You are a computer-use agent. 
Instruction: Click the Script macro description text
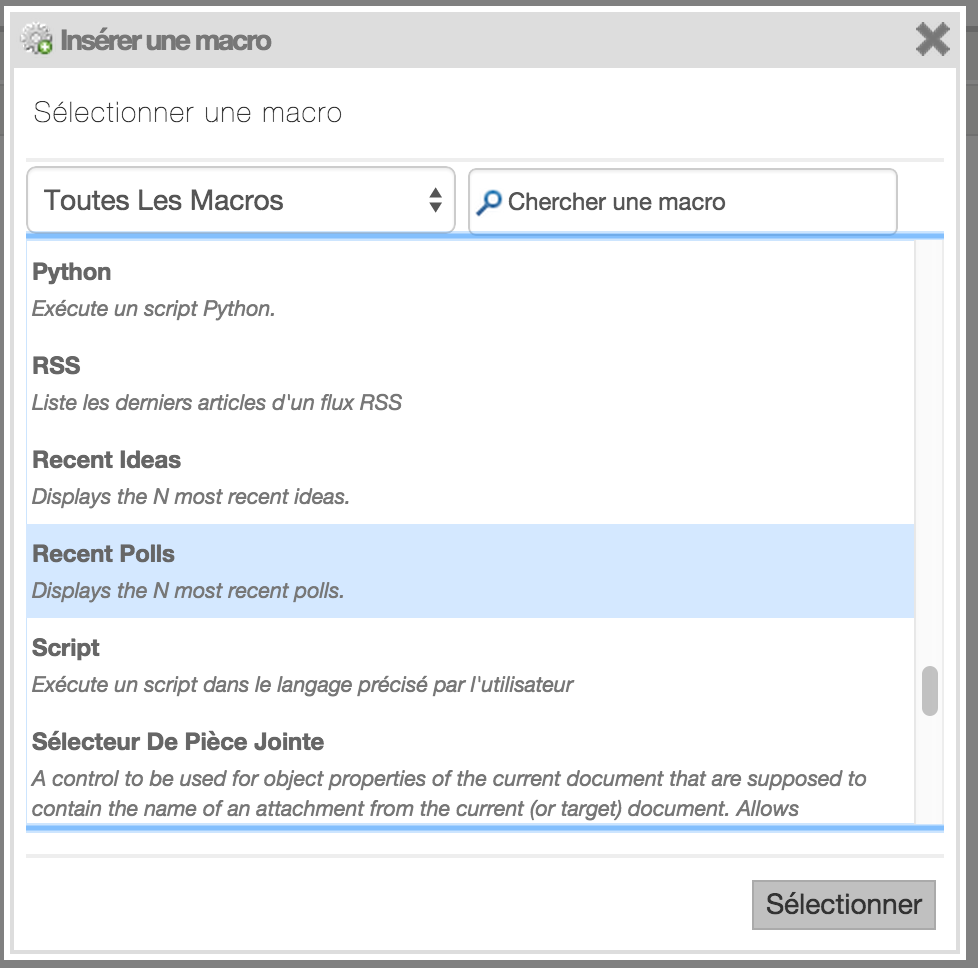[303, 685]
